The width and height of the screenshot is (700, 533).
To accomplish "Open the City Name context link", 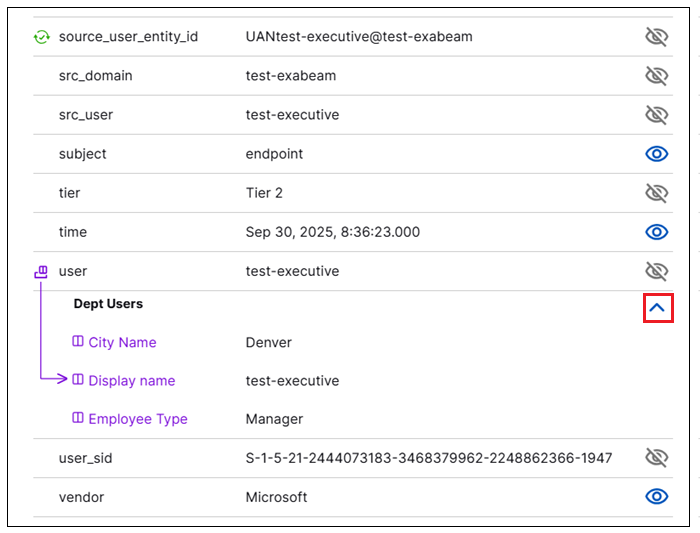I will point(122,342).
